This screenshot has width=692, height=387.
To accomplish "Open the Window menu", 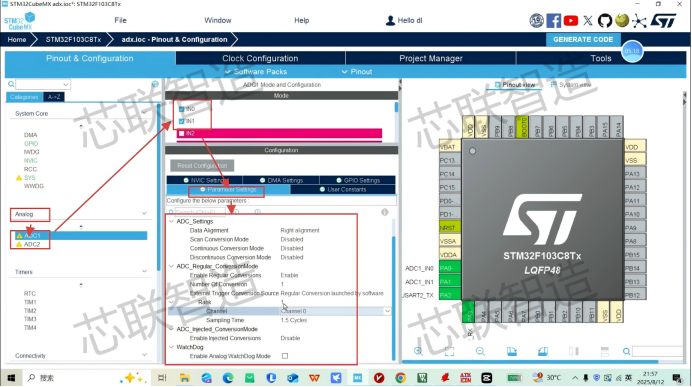I will point(217,20).
